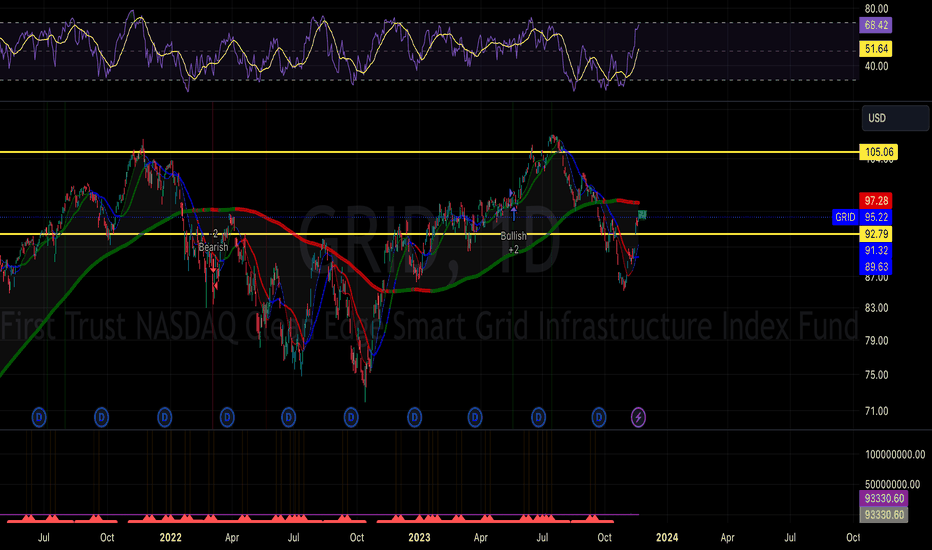Click the purple 93330.60 volume label

tap(884, 498)
